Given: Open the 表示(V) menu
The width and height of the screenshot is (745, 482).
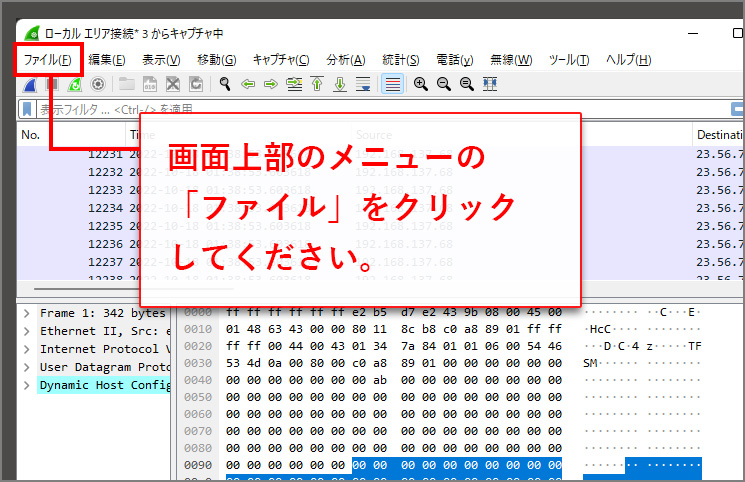Looking at the screenshot, I should [x=162, y=60].
